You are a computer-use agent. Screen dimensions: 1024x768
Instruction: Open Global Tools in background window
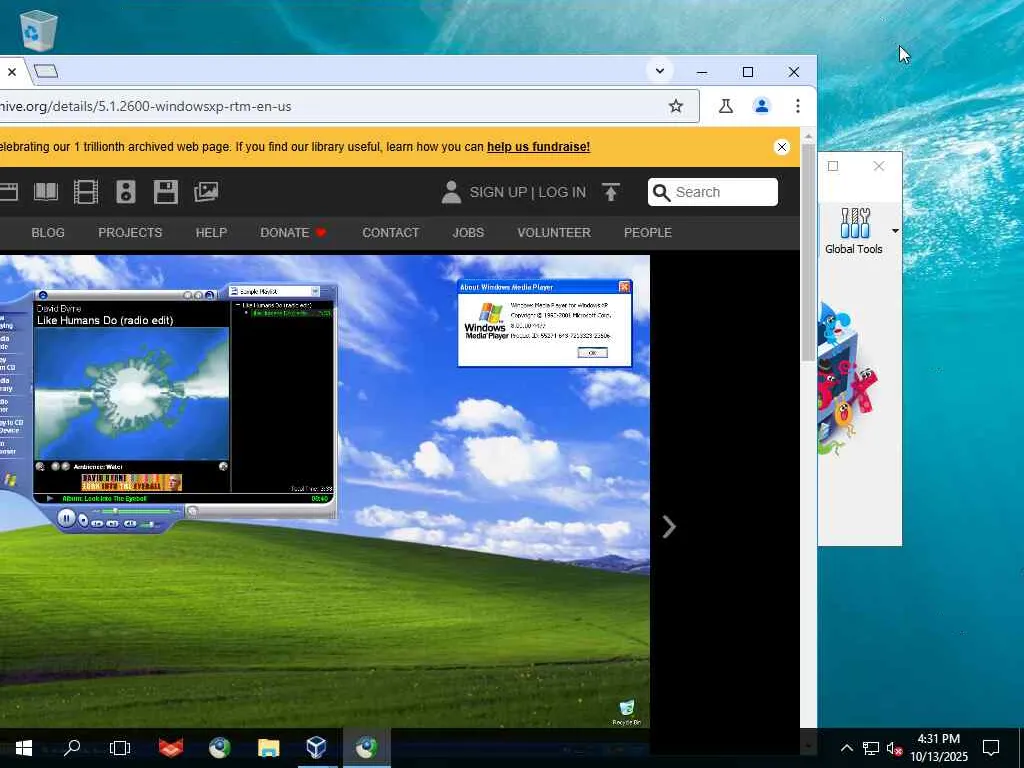(x=854, y=231)
